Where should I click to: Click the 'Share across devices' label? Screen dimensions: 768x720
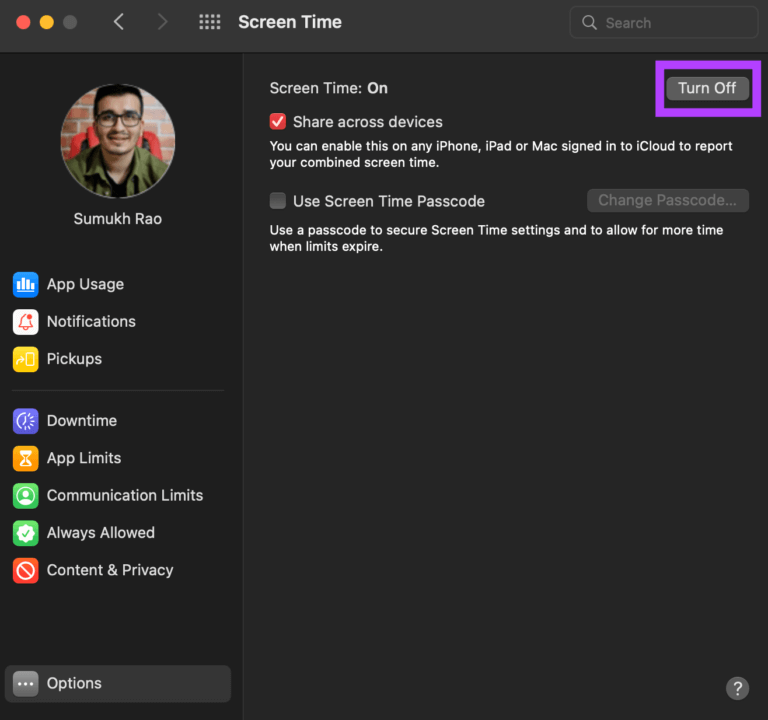(368, 122)
